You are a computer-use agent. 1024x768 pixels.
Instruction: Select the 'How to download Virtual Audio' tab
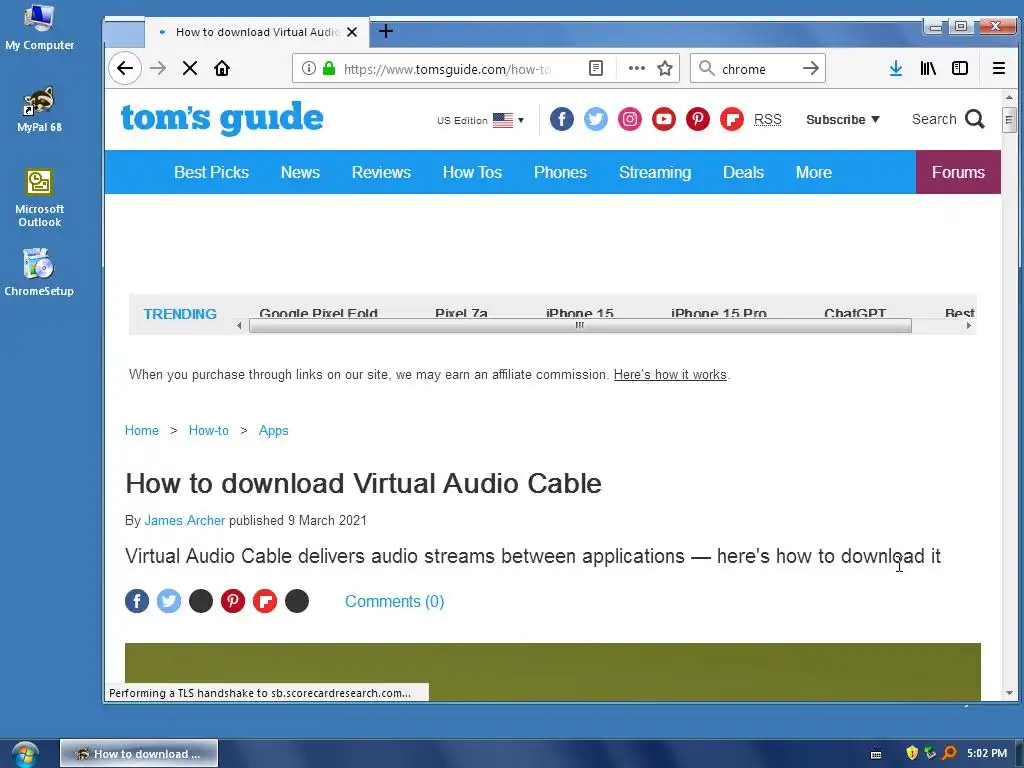(x=257, y=32)
